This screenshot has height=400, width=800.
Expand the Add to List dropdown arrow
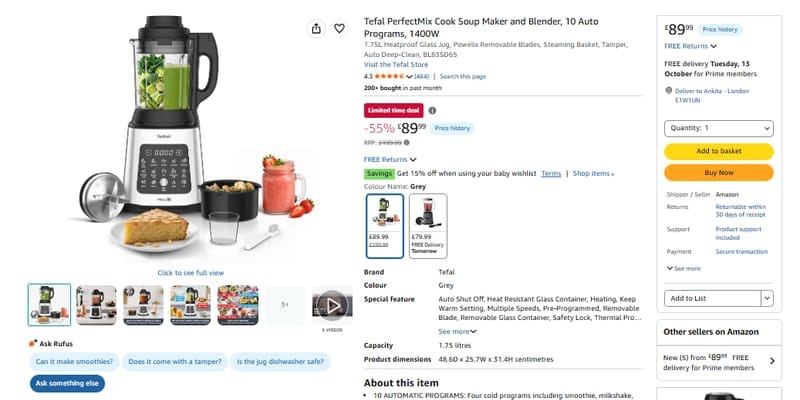pos(767,298)
